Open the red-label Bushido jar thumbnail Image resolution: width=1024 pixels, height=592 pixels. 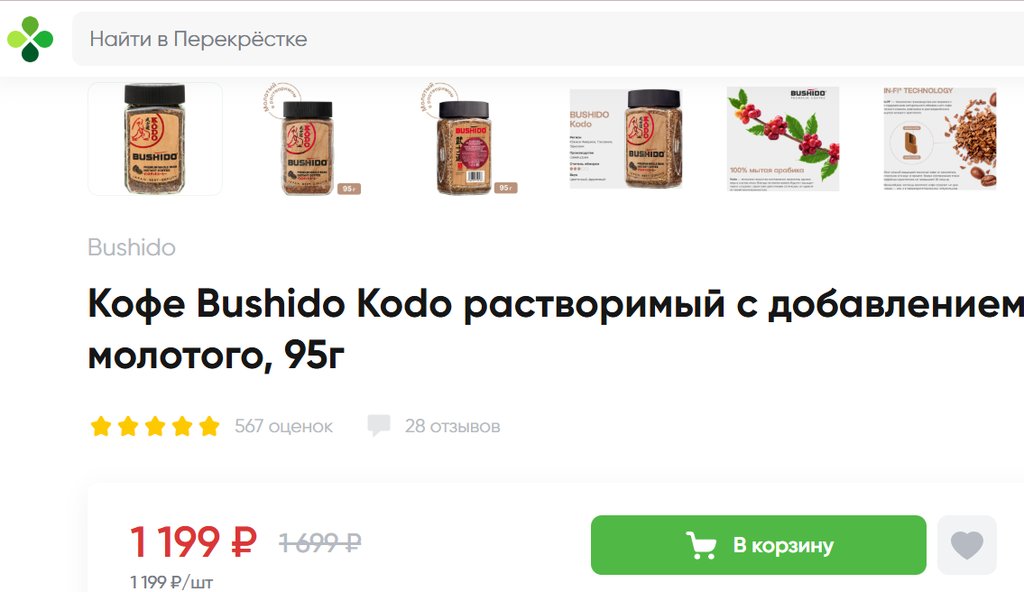(468, 139)
